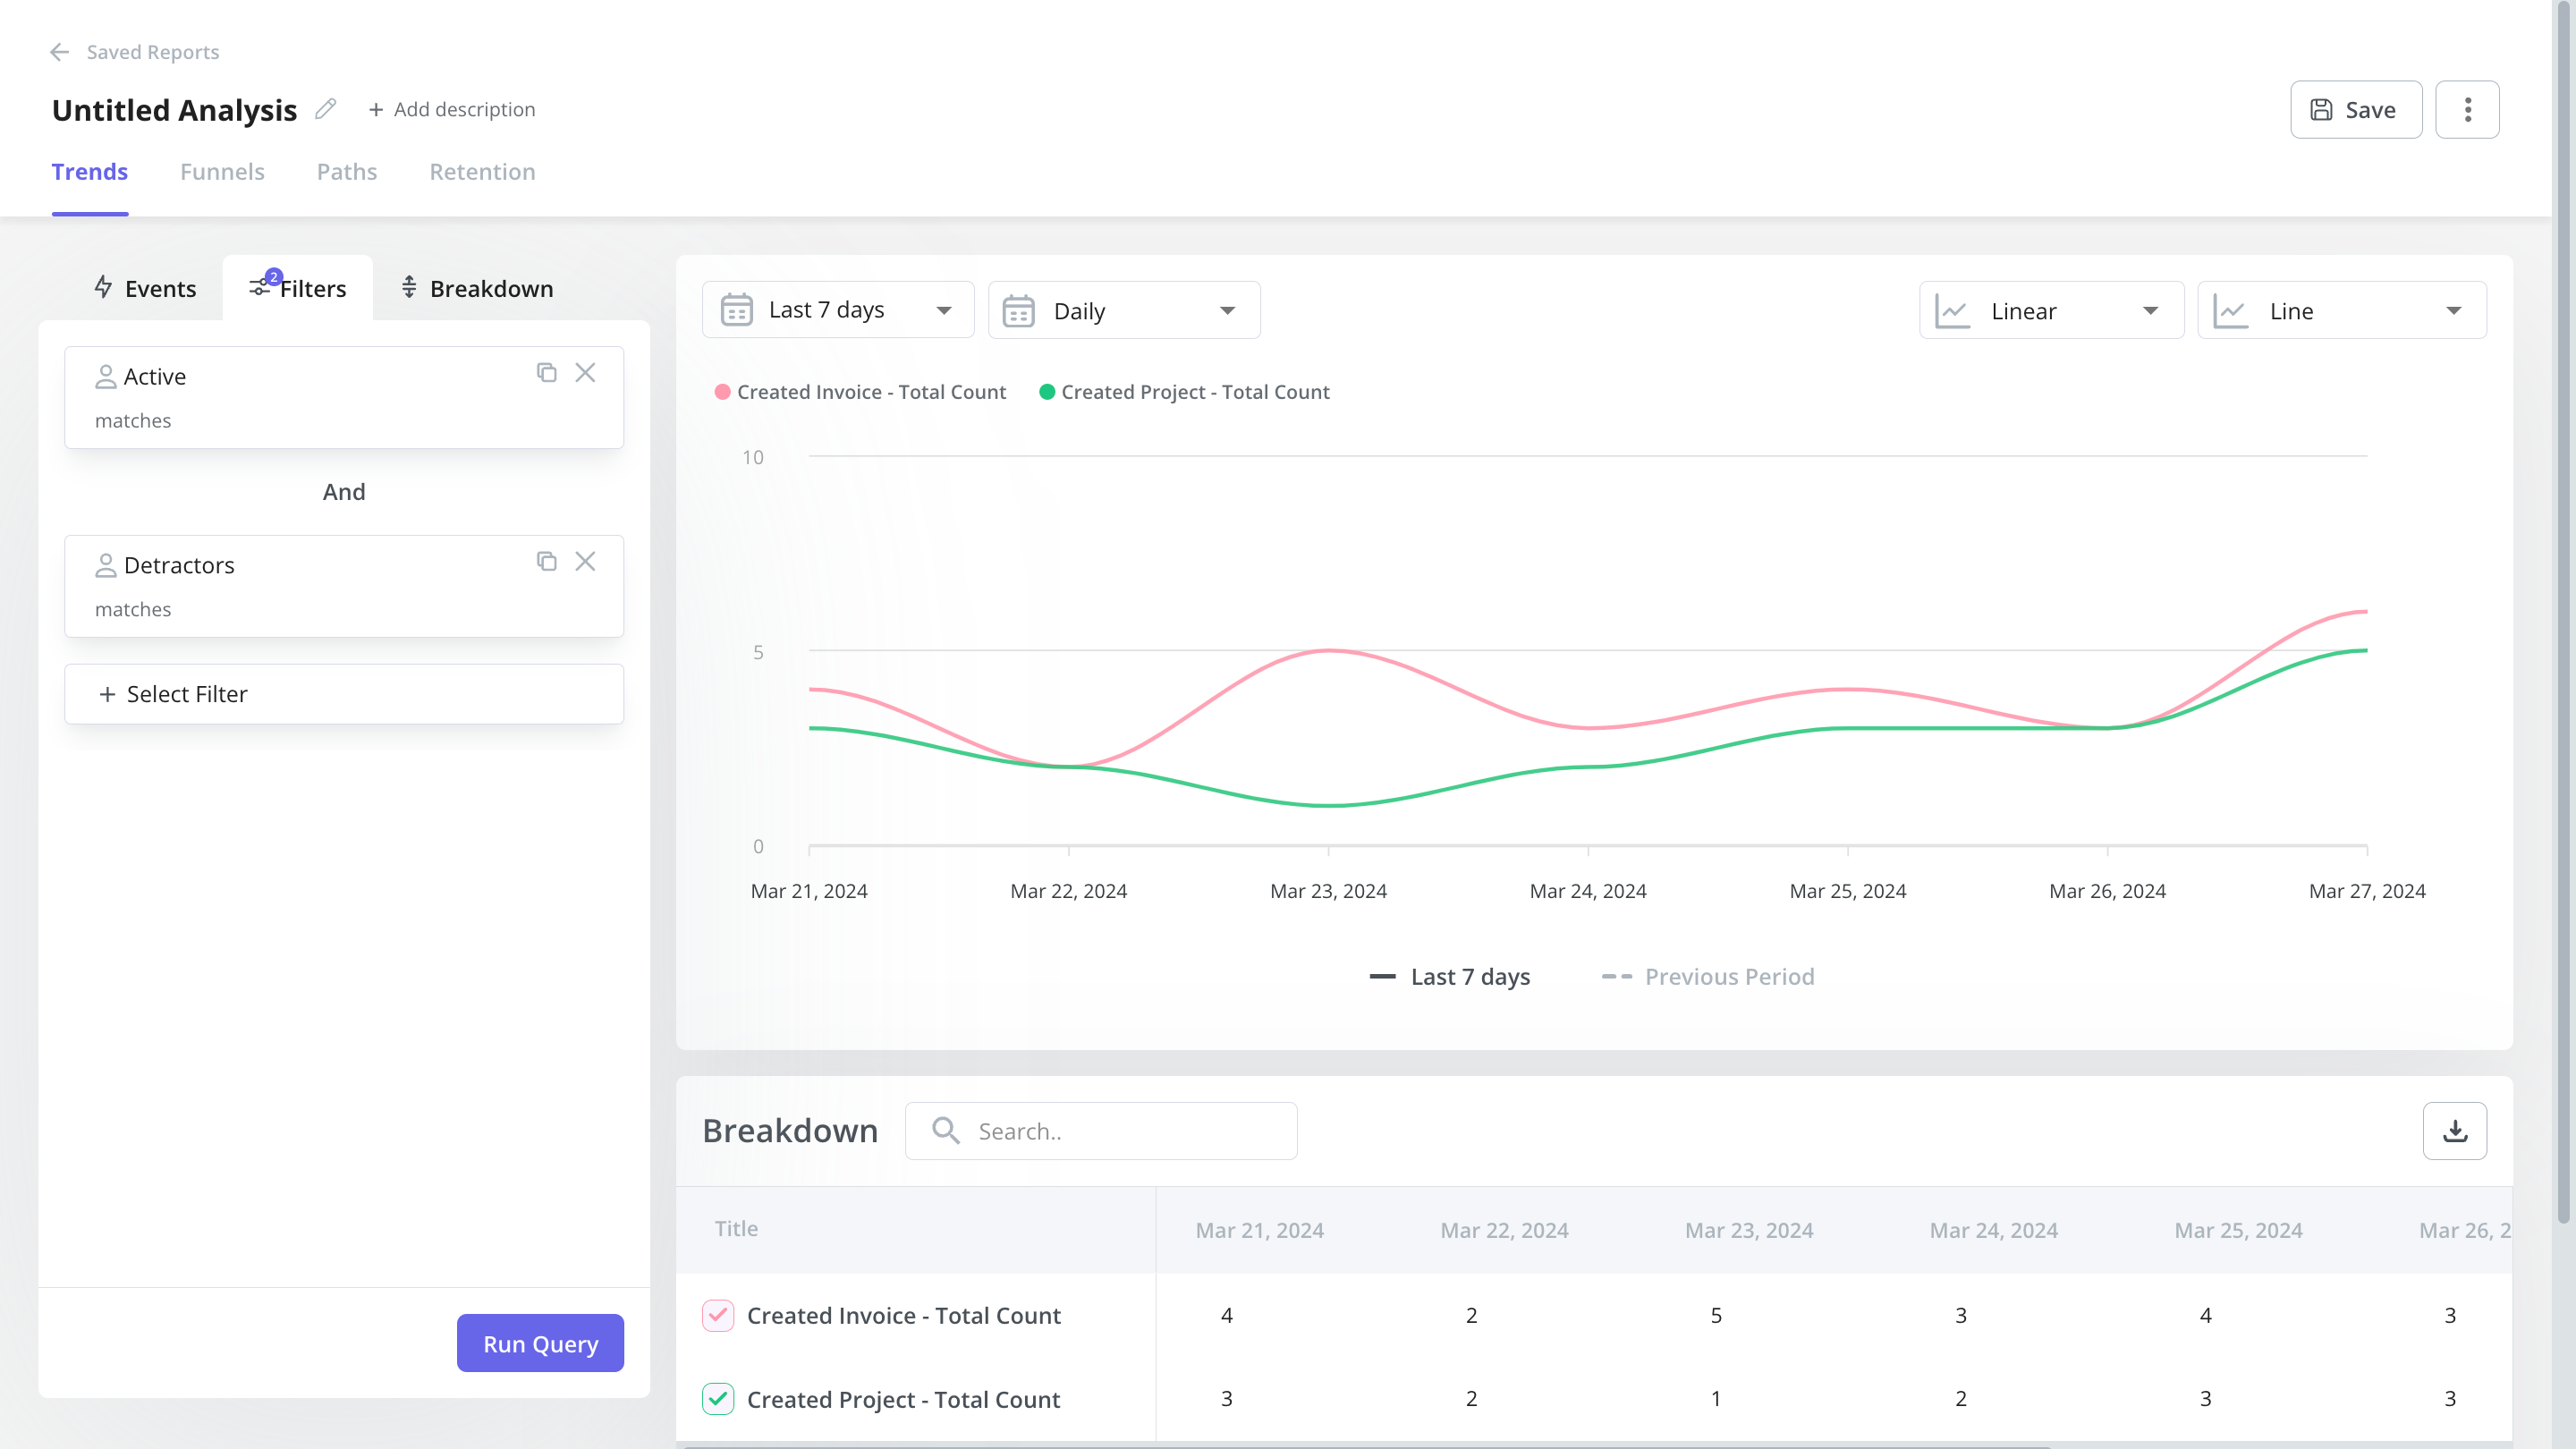This screenshot has height=1449, width=2576.
Task: Click the green Created Project legend dot
Action: (x=1046, y=391)
